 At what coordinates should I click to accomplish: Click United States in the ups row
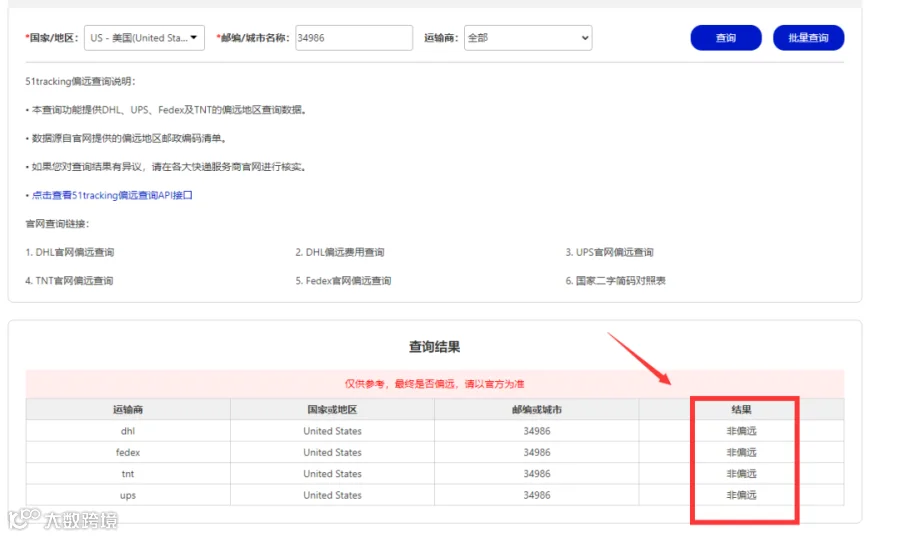pyautogui.click(x=332, y=495)
